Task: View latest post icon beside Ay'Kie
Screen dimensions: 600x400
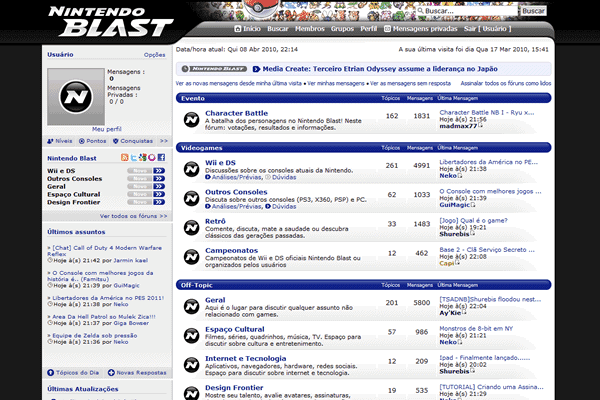Action: (464, 312)
